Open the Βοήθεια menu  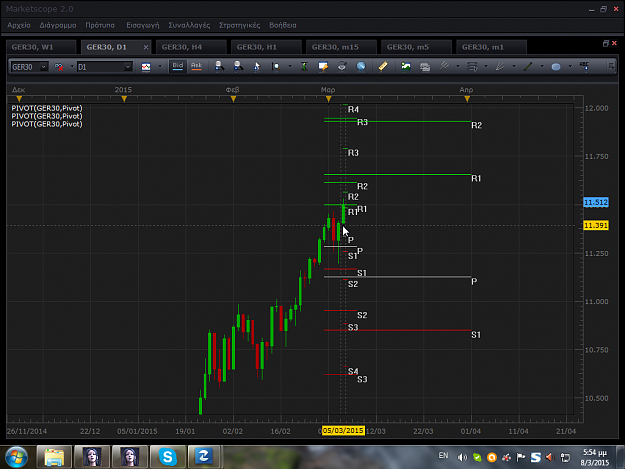pos(283,25)
